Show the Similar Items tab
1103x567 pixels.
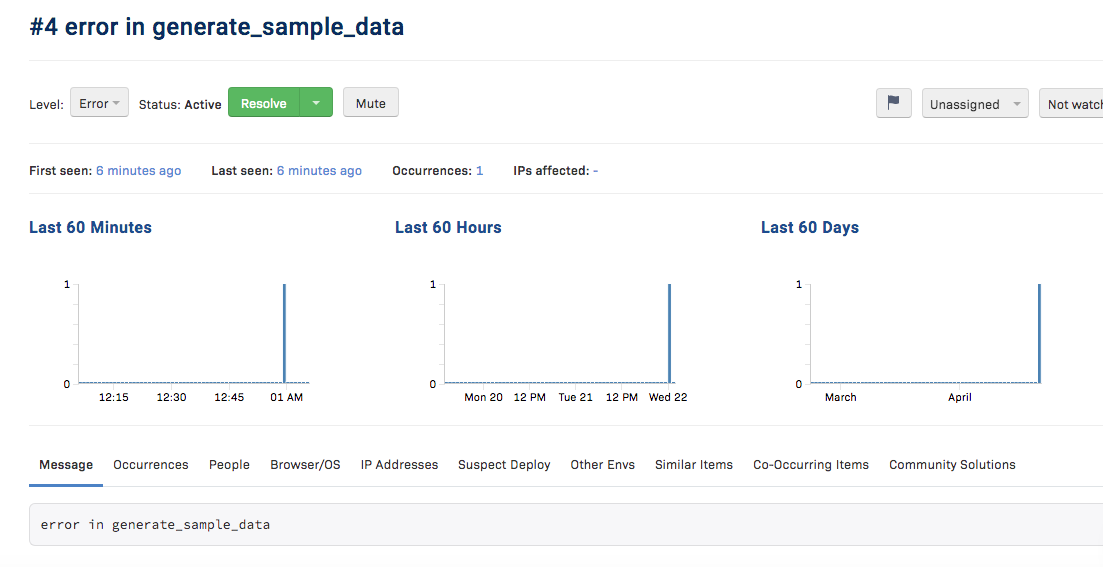693,465
